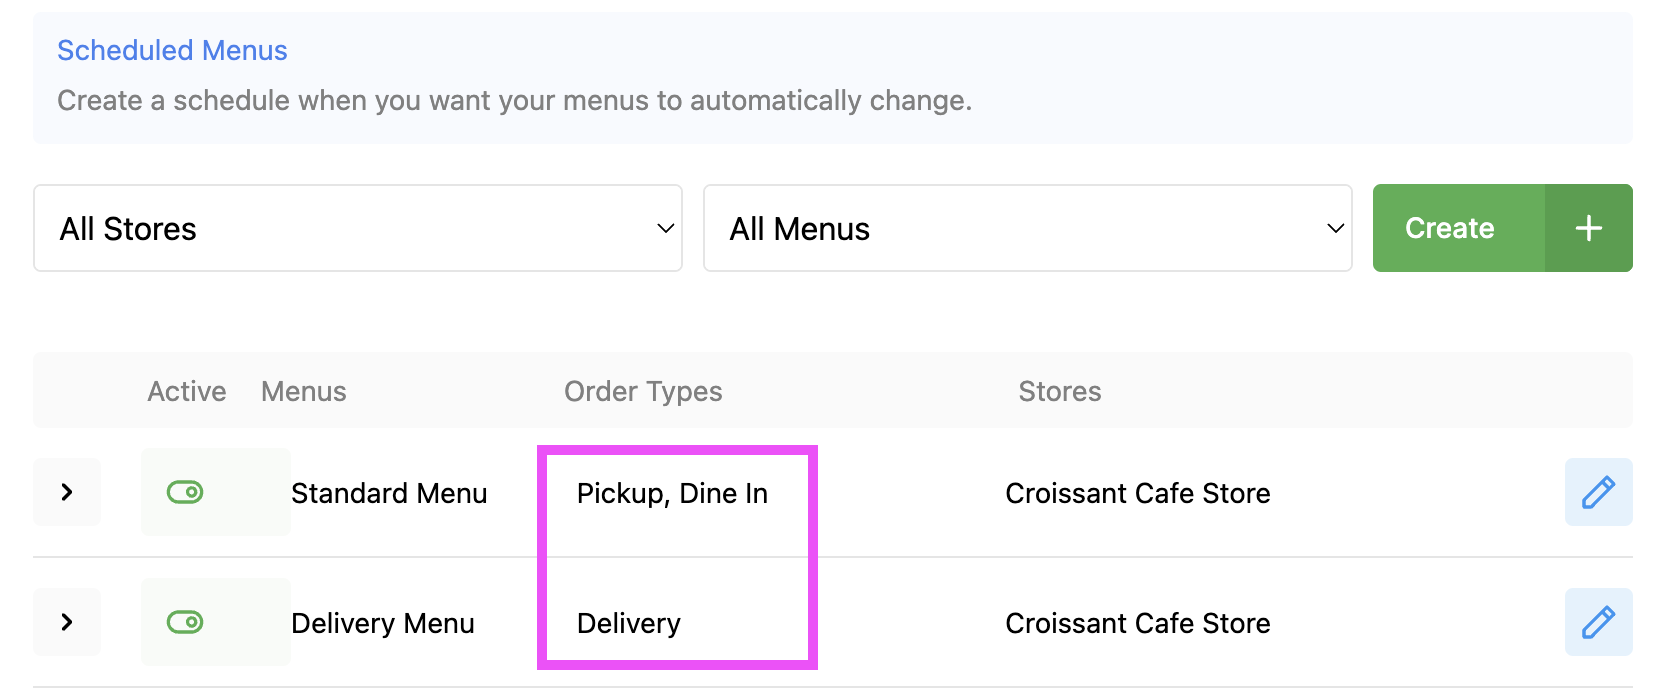Click Croissant Cafe Store in Standard Menu row

point(1137,493)
